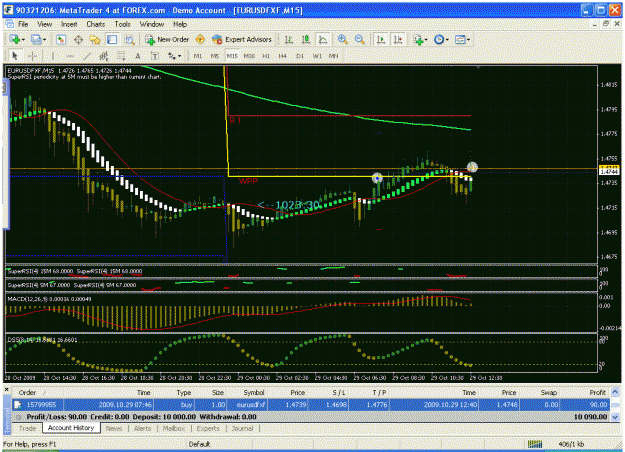Switch chart to bar chart mode
625x452 pixels.
[289, 39]
